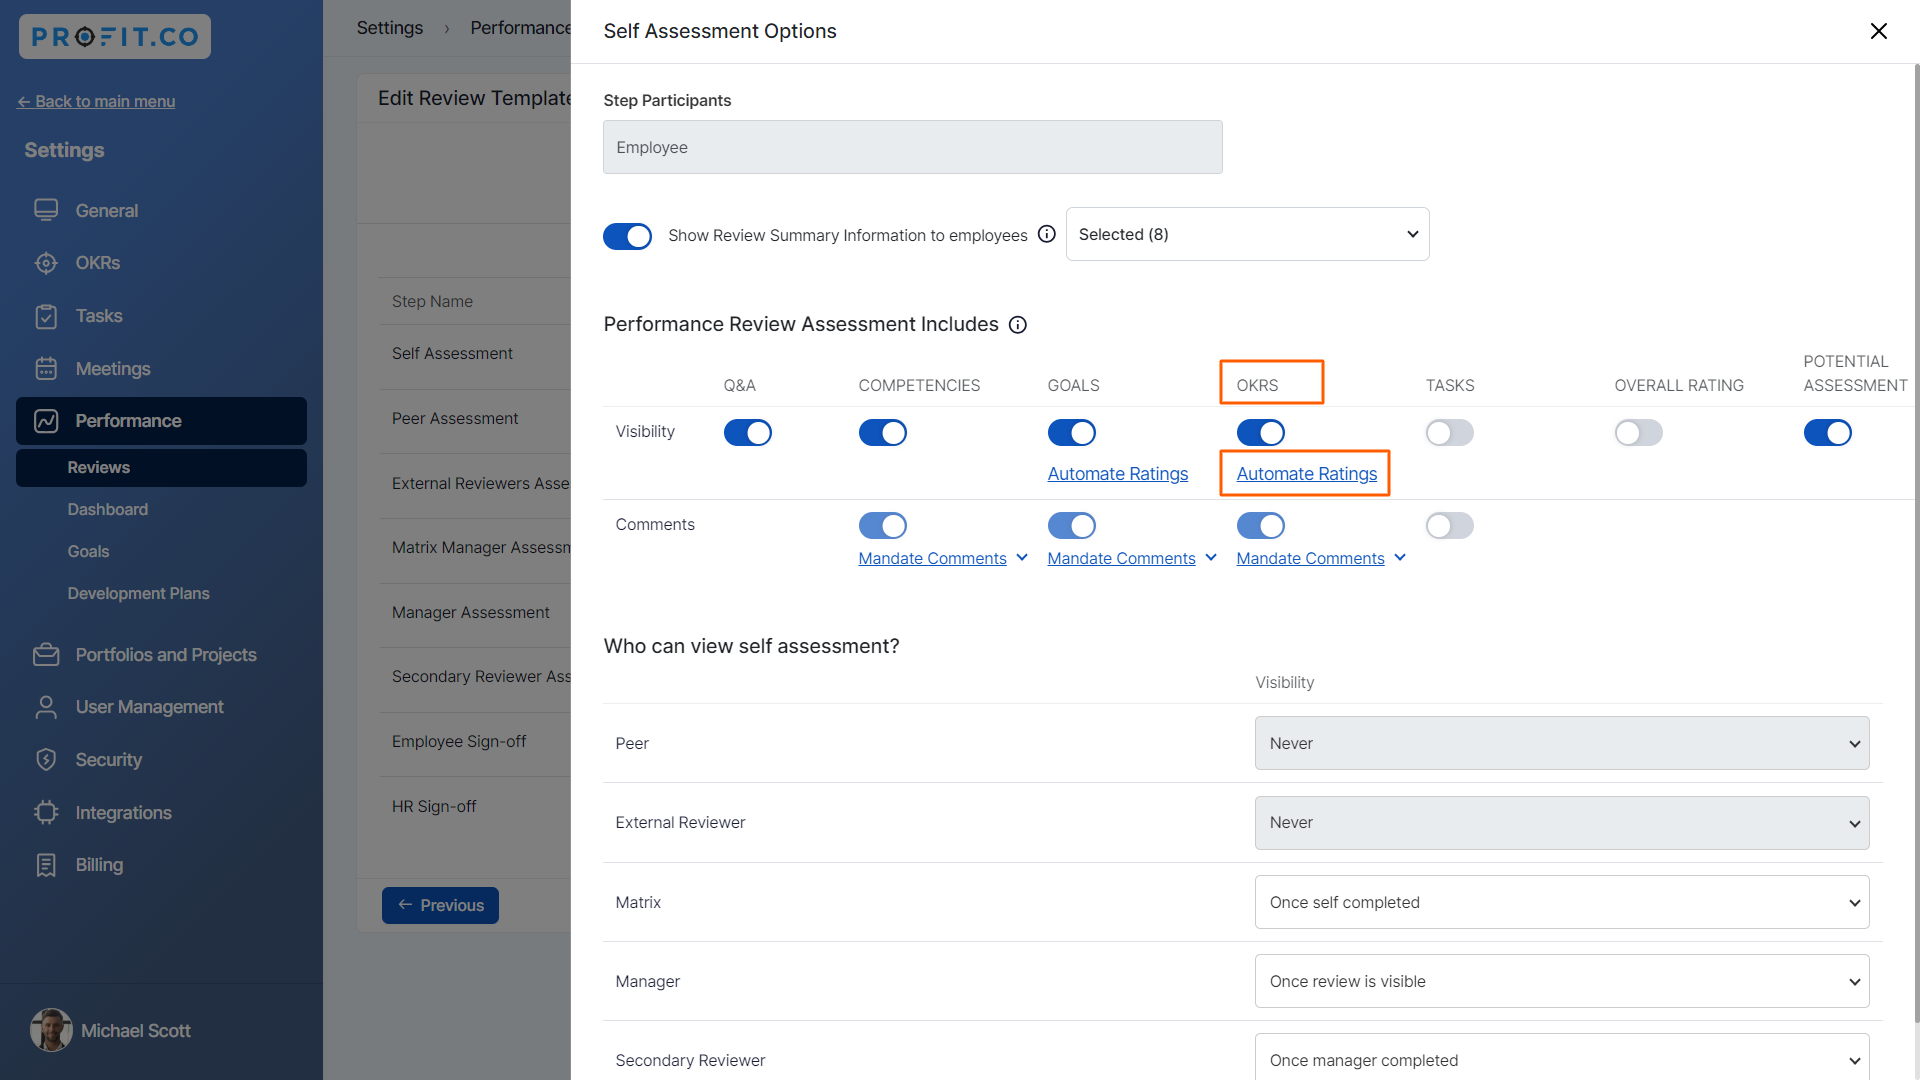1920x1080 pixels.
Task: Click Back to main menu link
Action: 96,101
